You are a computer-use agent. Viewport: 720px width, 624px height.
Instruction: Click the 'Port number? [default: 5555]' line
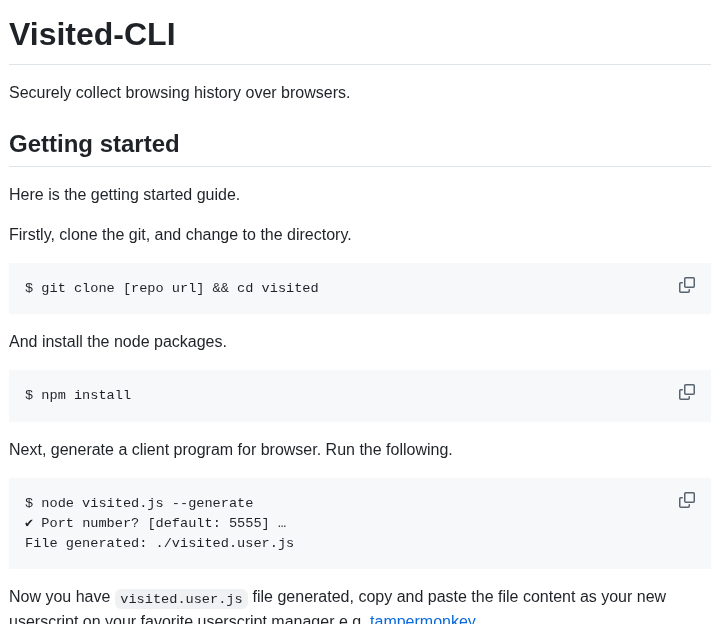(156, 523)
